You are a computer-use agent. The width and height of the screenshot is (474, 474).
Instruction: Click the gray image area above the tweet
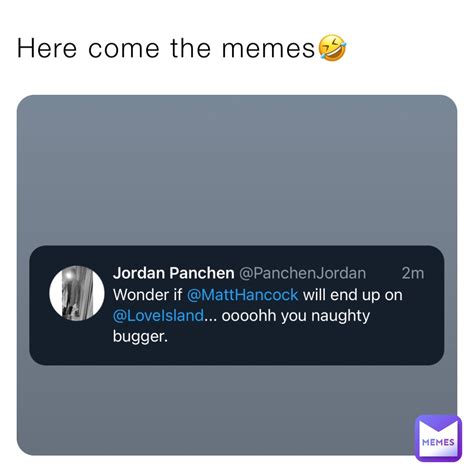point(237,170)
